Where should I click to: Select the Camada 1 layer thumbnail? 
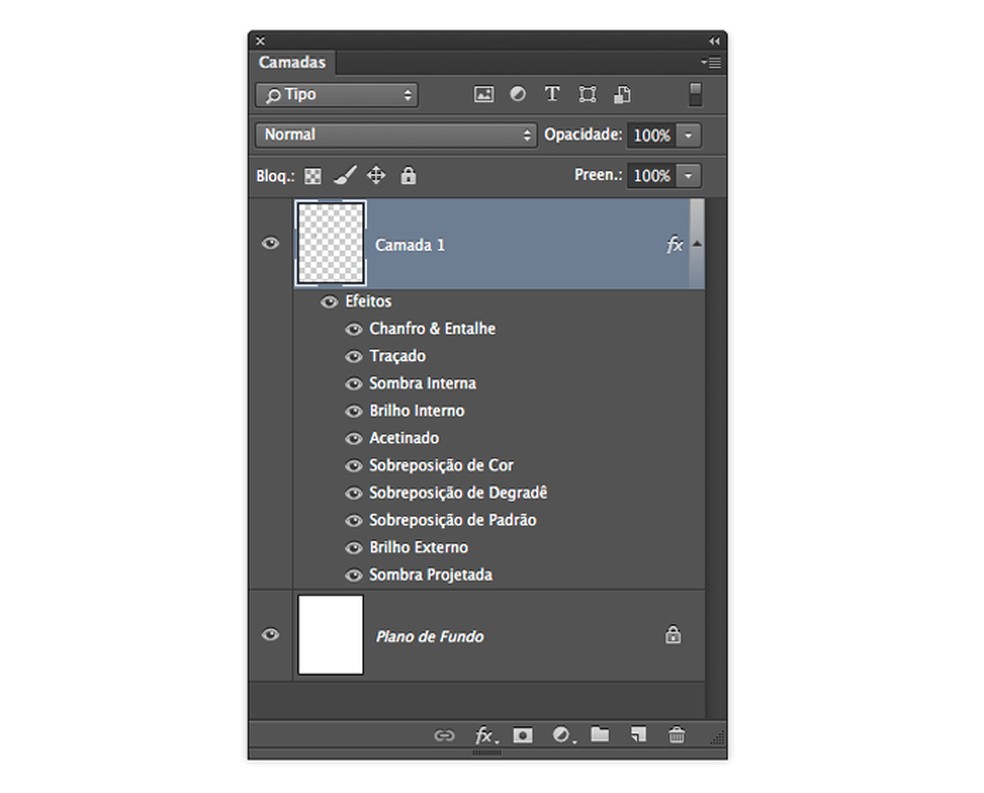tap(330, 243)
